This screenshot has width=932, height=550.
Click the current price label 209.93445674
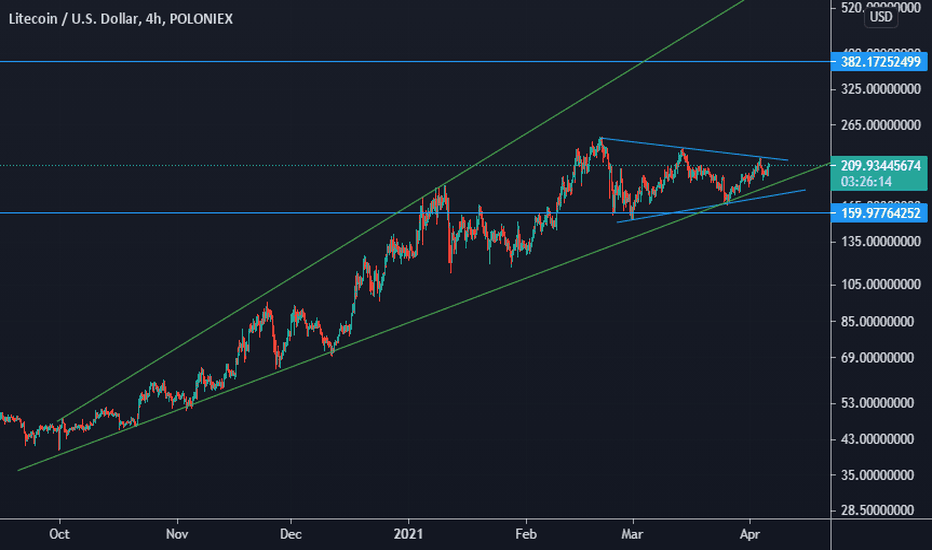tap(880, 166)
